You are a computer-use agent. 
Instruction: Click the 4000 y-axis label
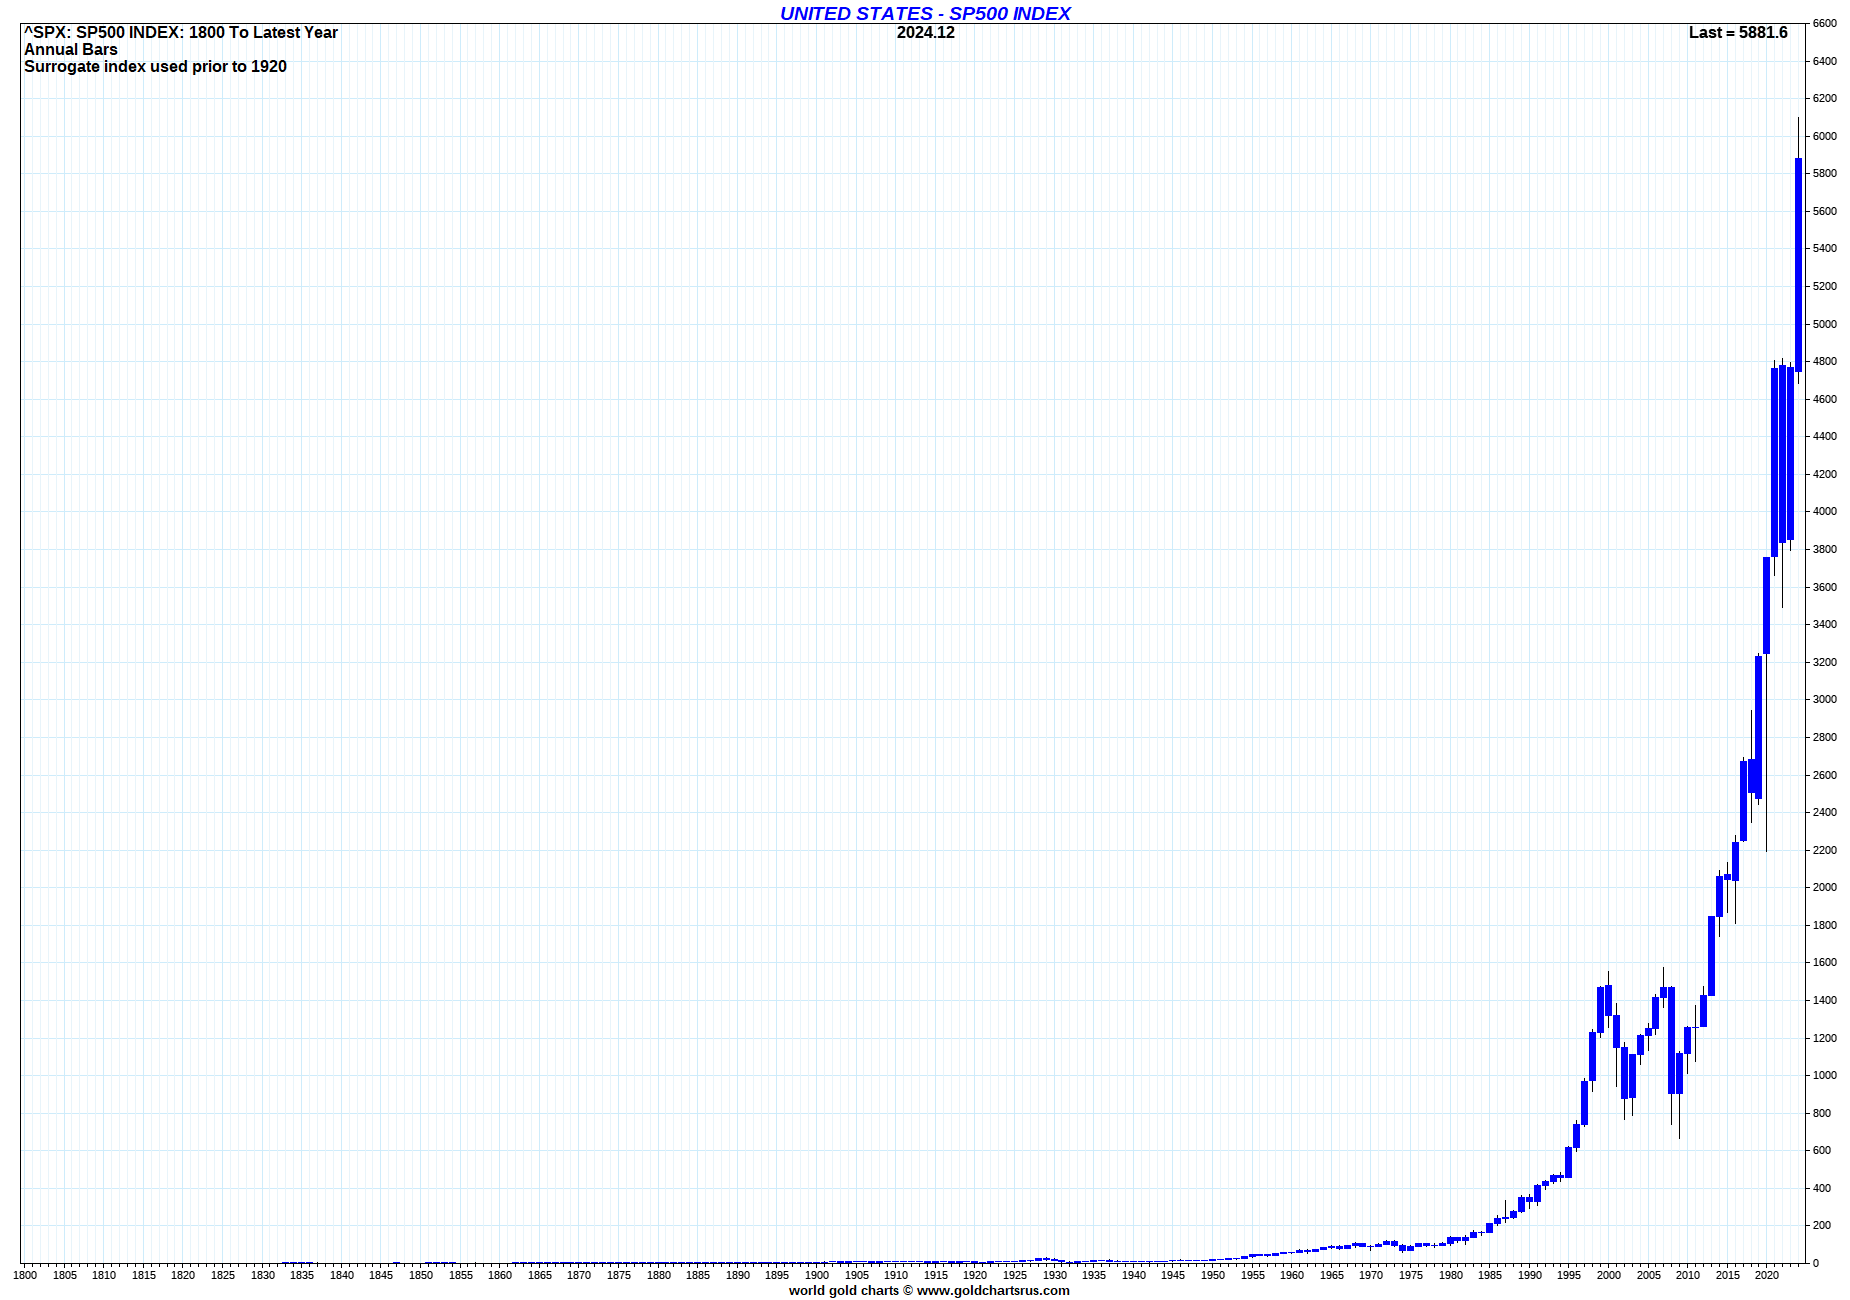[x=1825, y=511]
